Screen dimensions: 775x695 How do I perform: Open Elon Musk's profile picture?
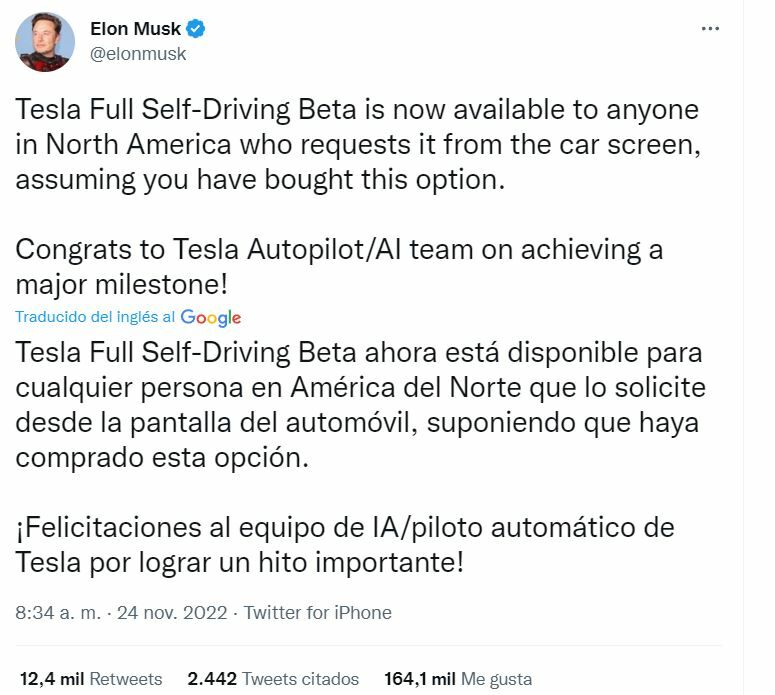pos(44,42)
